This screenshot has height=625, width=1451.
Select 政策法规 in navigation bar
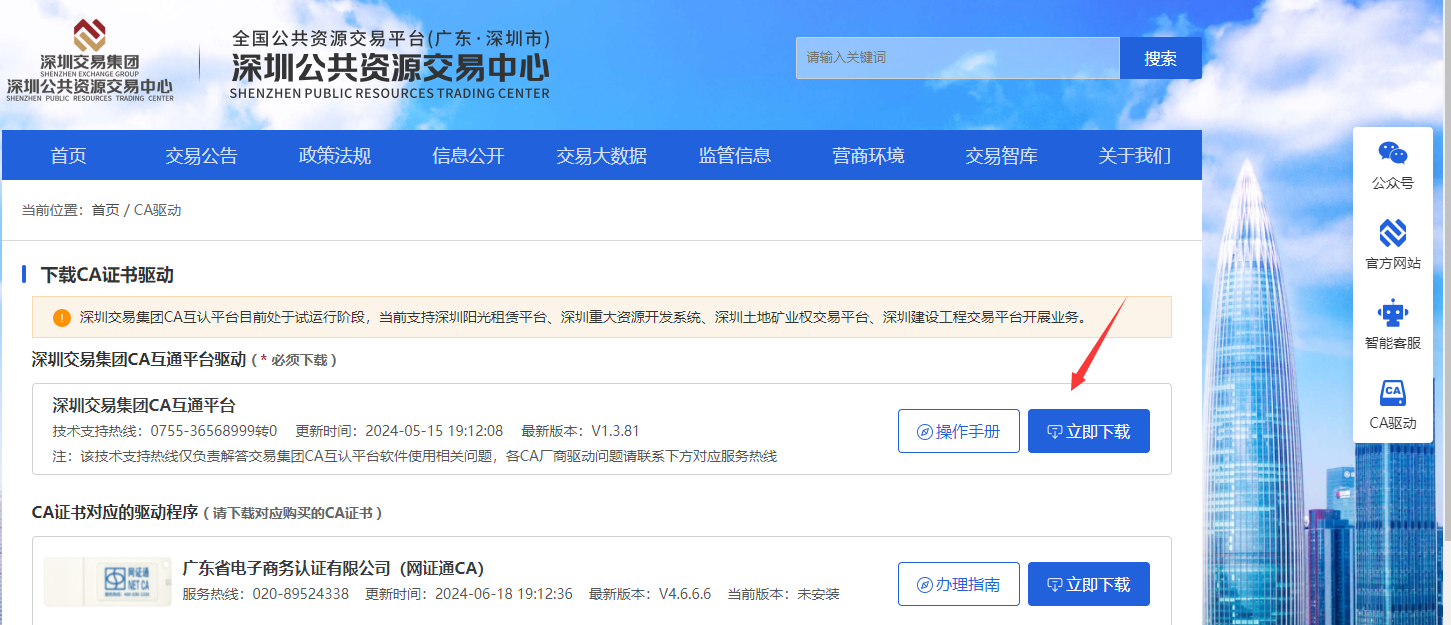click(x=335, y=155)
